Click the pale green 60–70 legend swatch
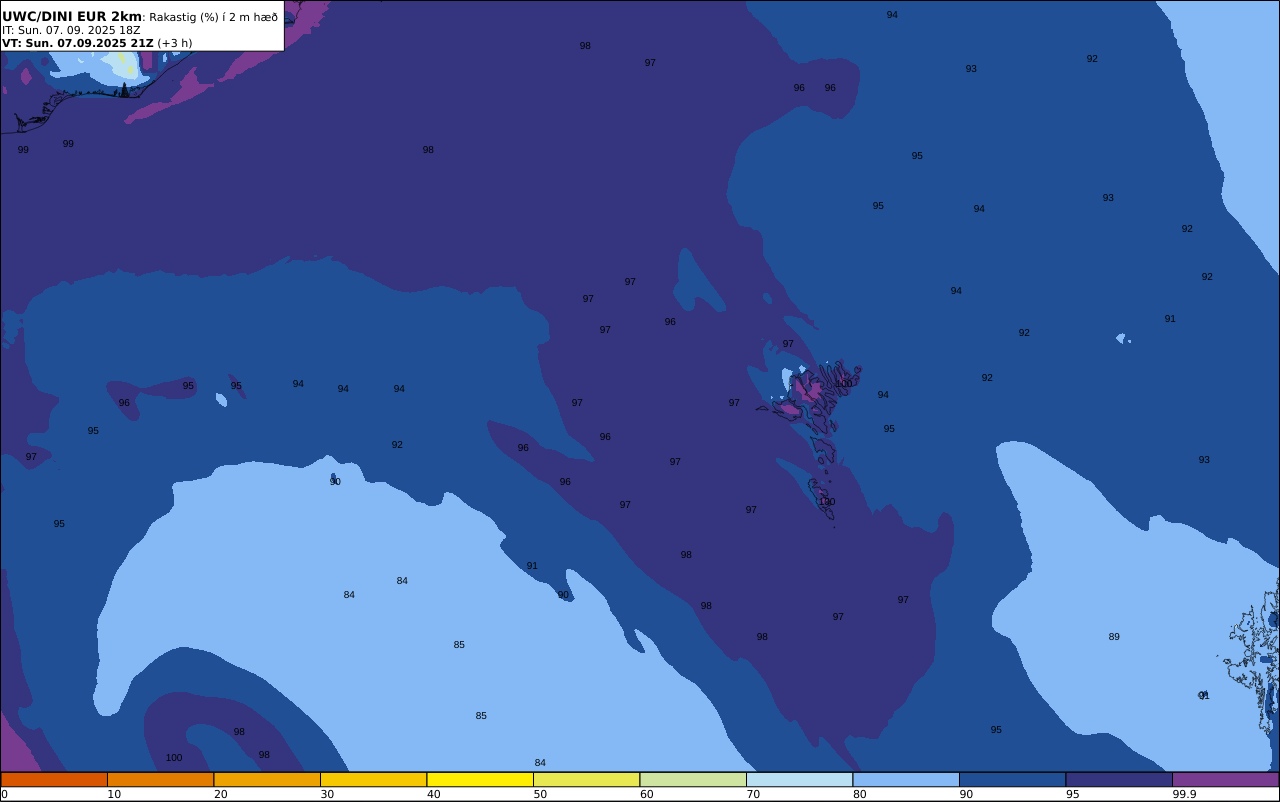Screen dimensions: 1280x802 pyautogui.click(x=693, y=779)
